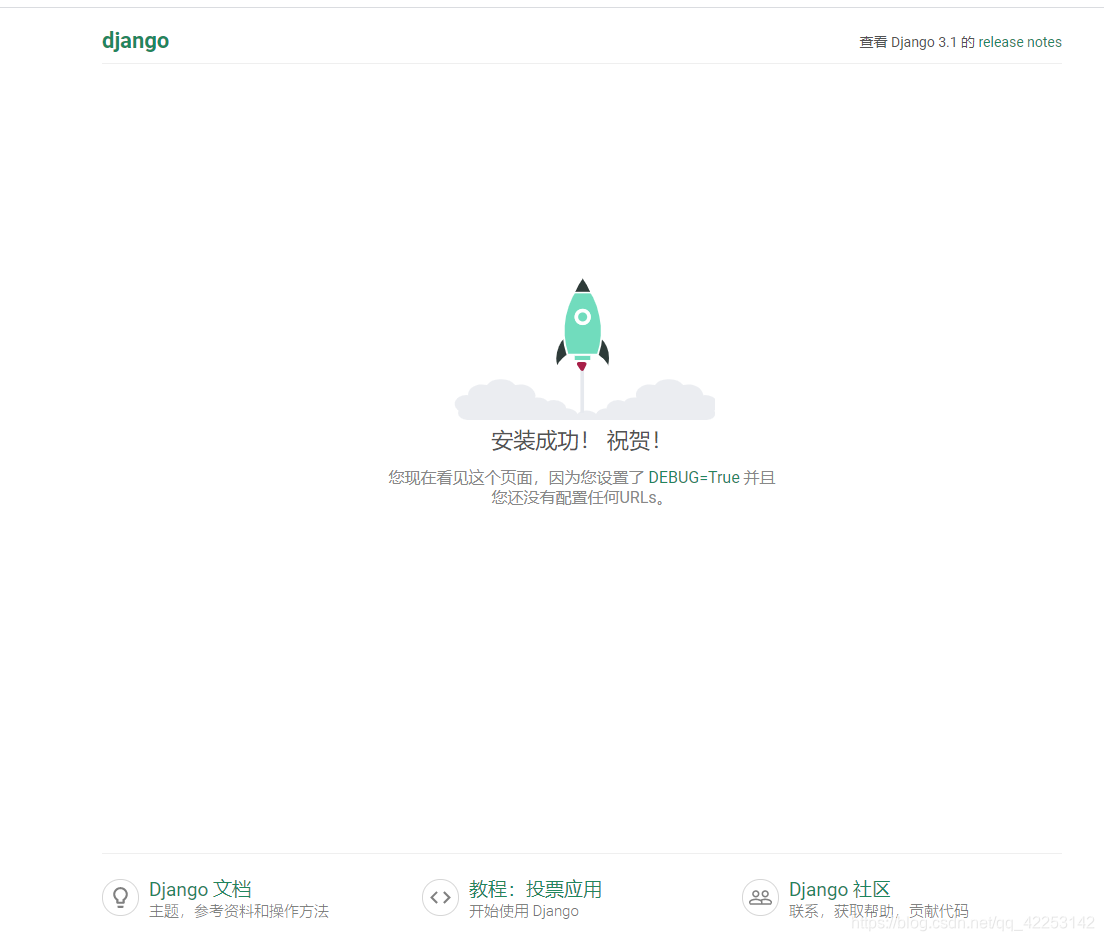Open the 教程：投票应用 tutorial link

tap(535, 889)
